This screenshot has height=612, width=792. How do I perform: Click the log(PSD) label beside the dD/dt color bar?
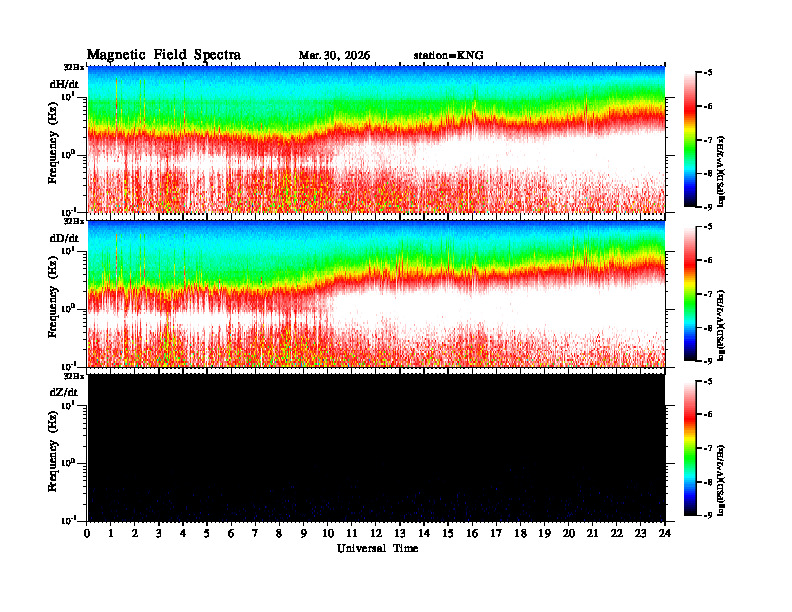click(x=721, y=325)
